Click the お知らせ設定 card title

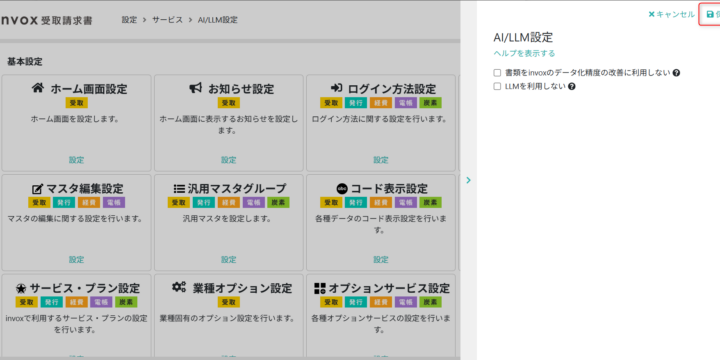pos(241,88)
